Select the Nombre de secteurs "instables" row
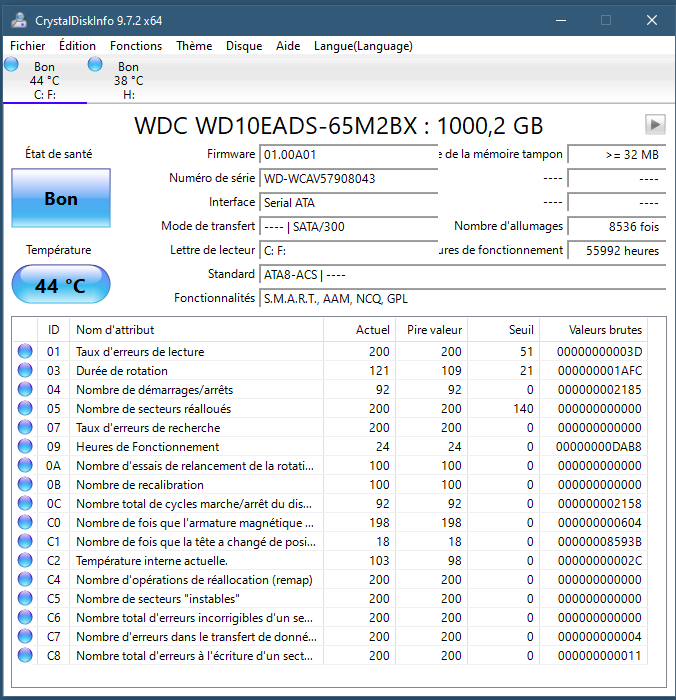This screenshot has height=700, width=676. tap(330, 599)
